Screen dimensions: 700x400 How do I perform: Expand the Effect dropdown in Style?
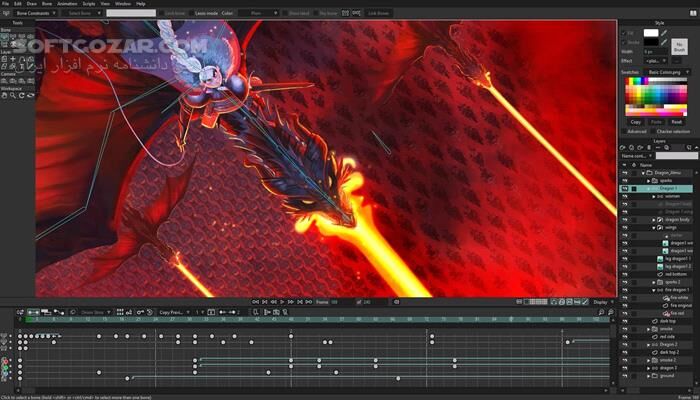click(x=668, y=61)
